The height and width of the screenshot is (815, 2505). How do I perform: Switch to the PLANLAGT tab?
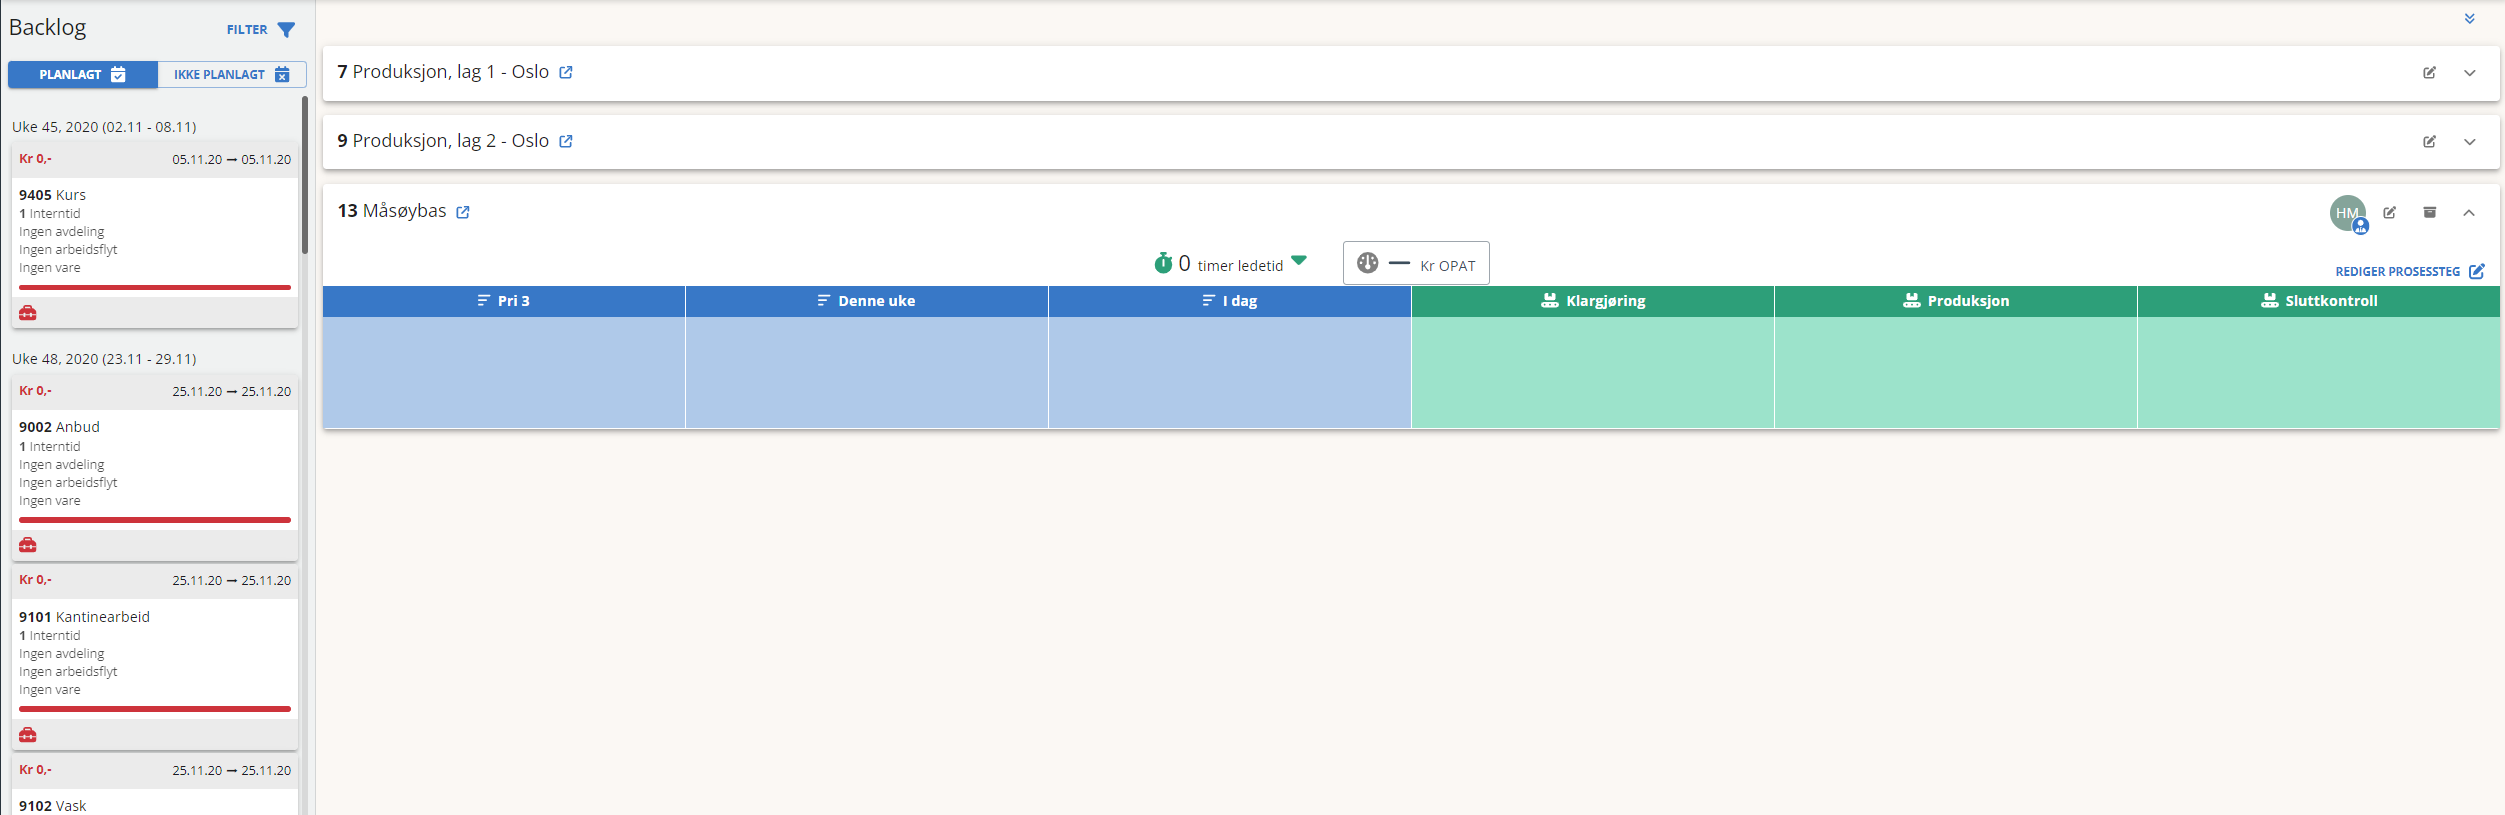click(83, 75)
